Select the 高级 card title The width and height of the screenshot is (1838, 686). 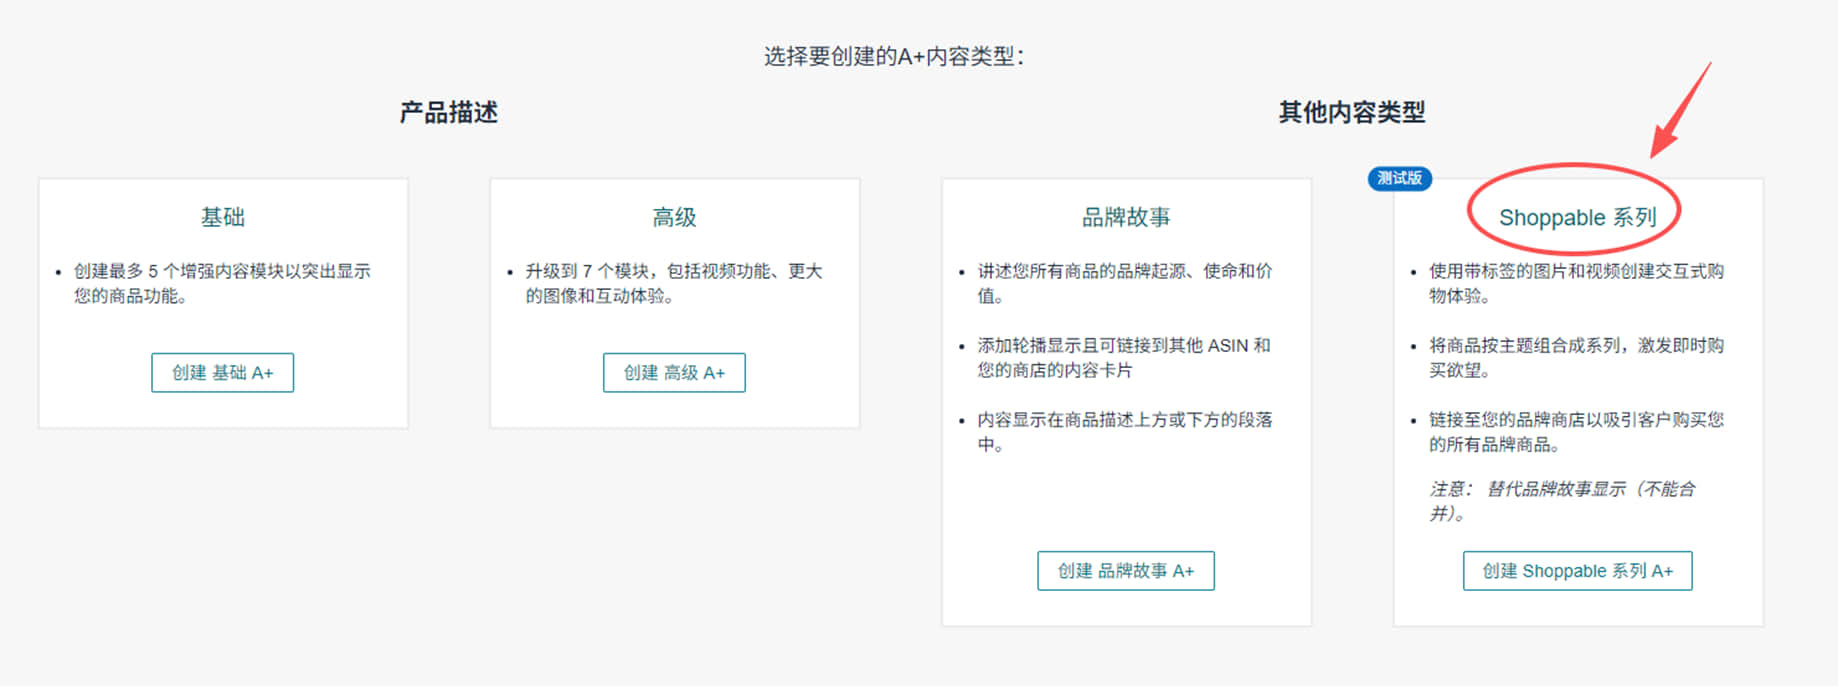674,217
